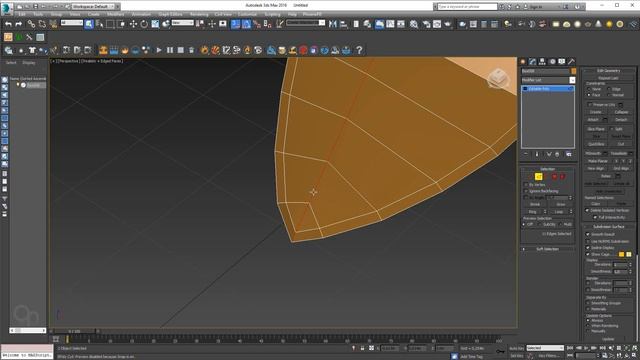This screenshot has width=640, height=360.
Task: Open the Motion tab in command panel
Action: [552, 62]
